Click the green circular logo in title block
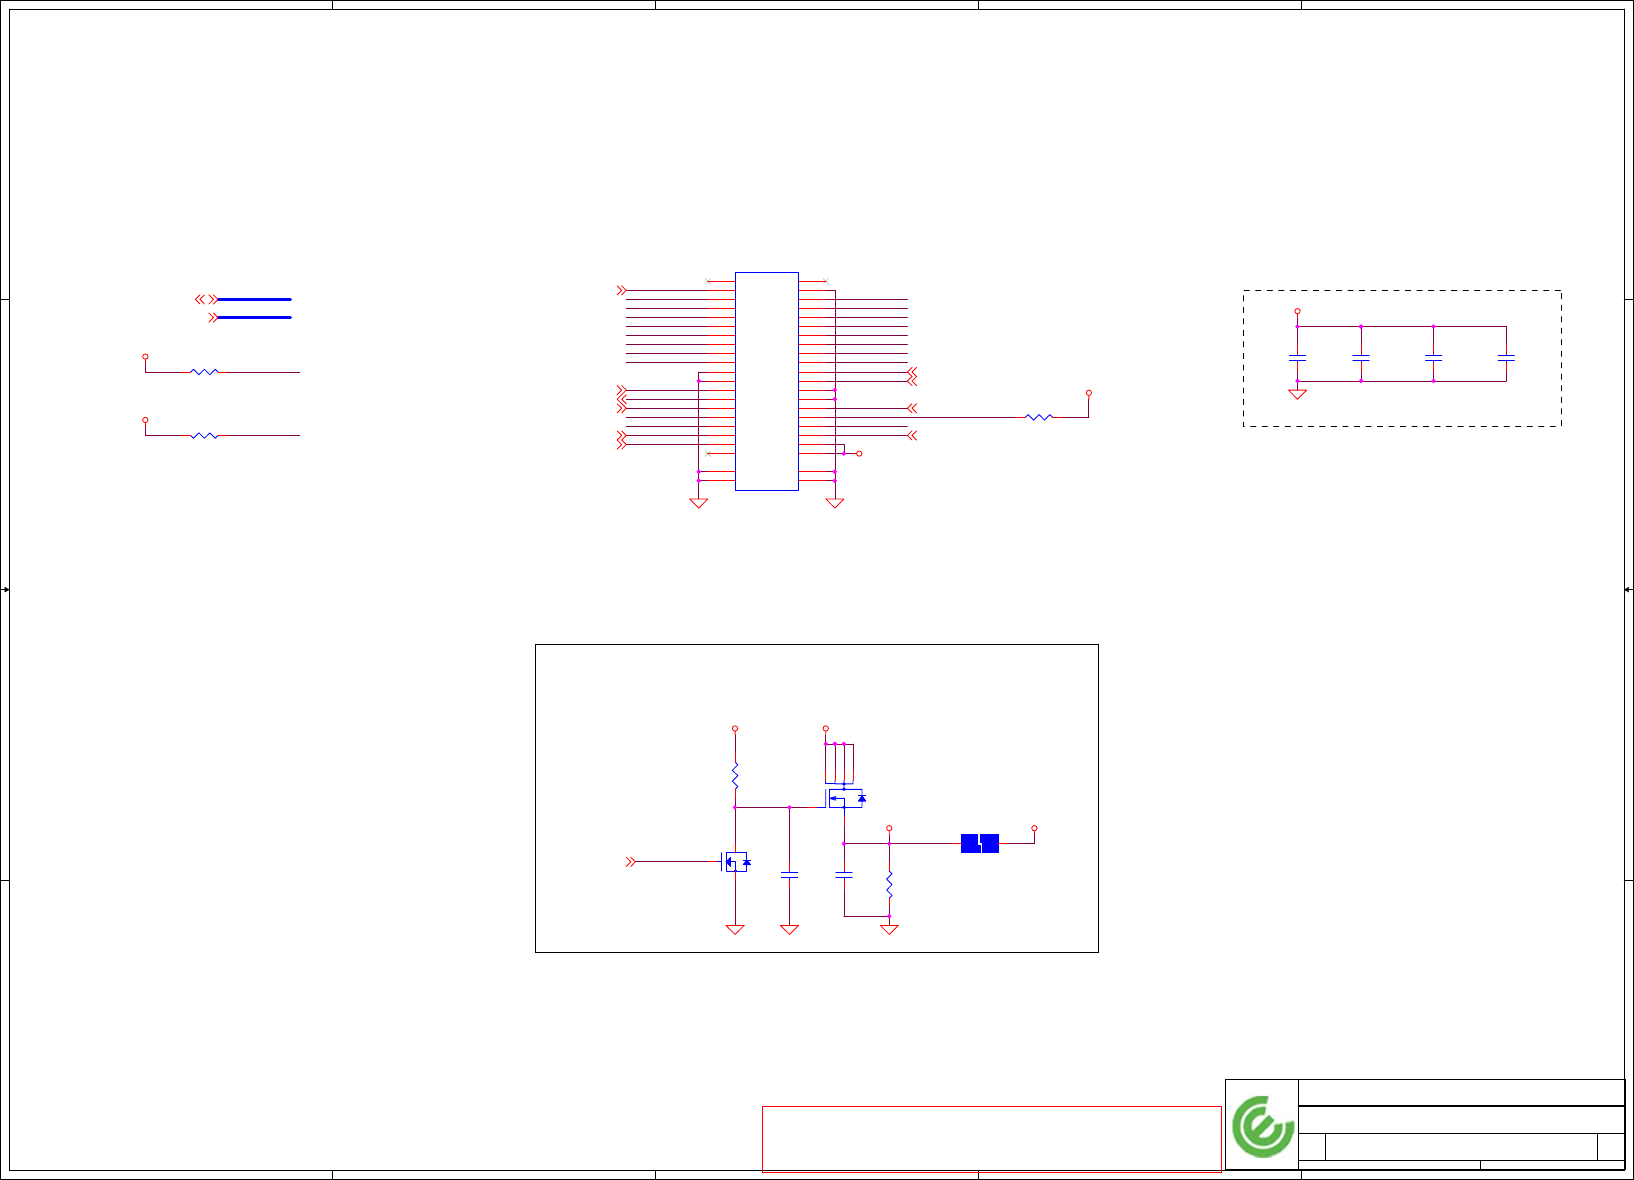The image size is (1634, 1180). 1263,1126
